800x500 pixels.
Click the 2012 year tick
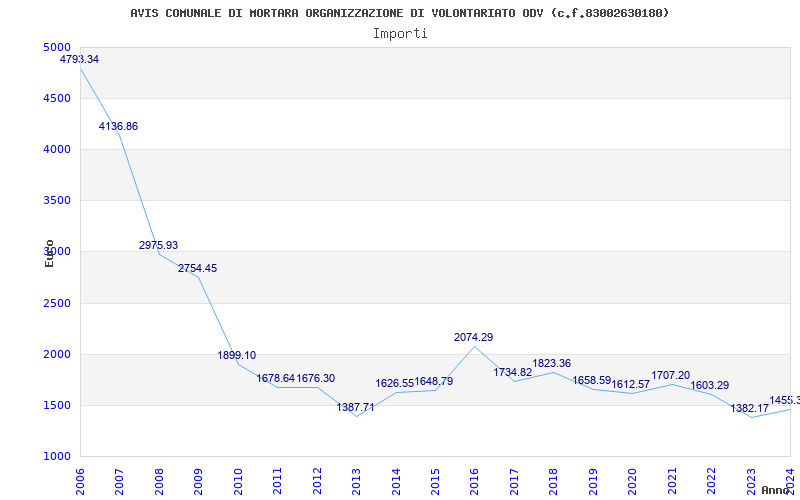[x=317, y=481]
